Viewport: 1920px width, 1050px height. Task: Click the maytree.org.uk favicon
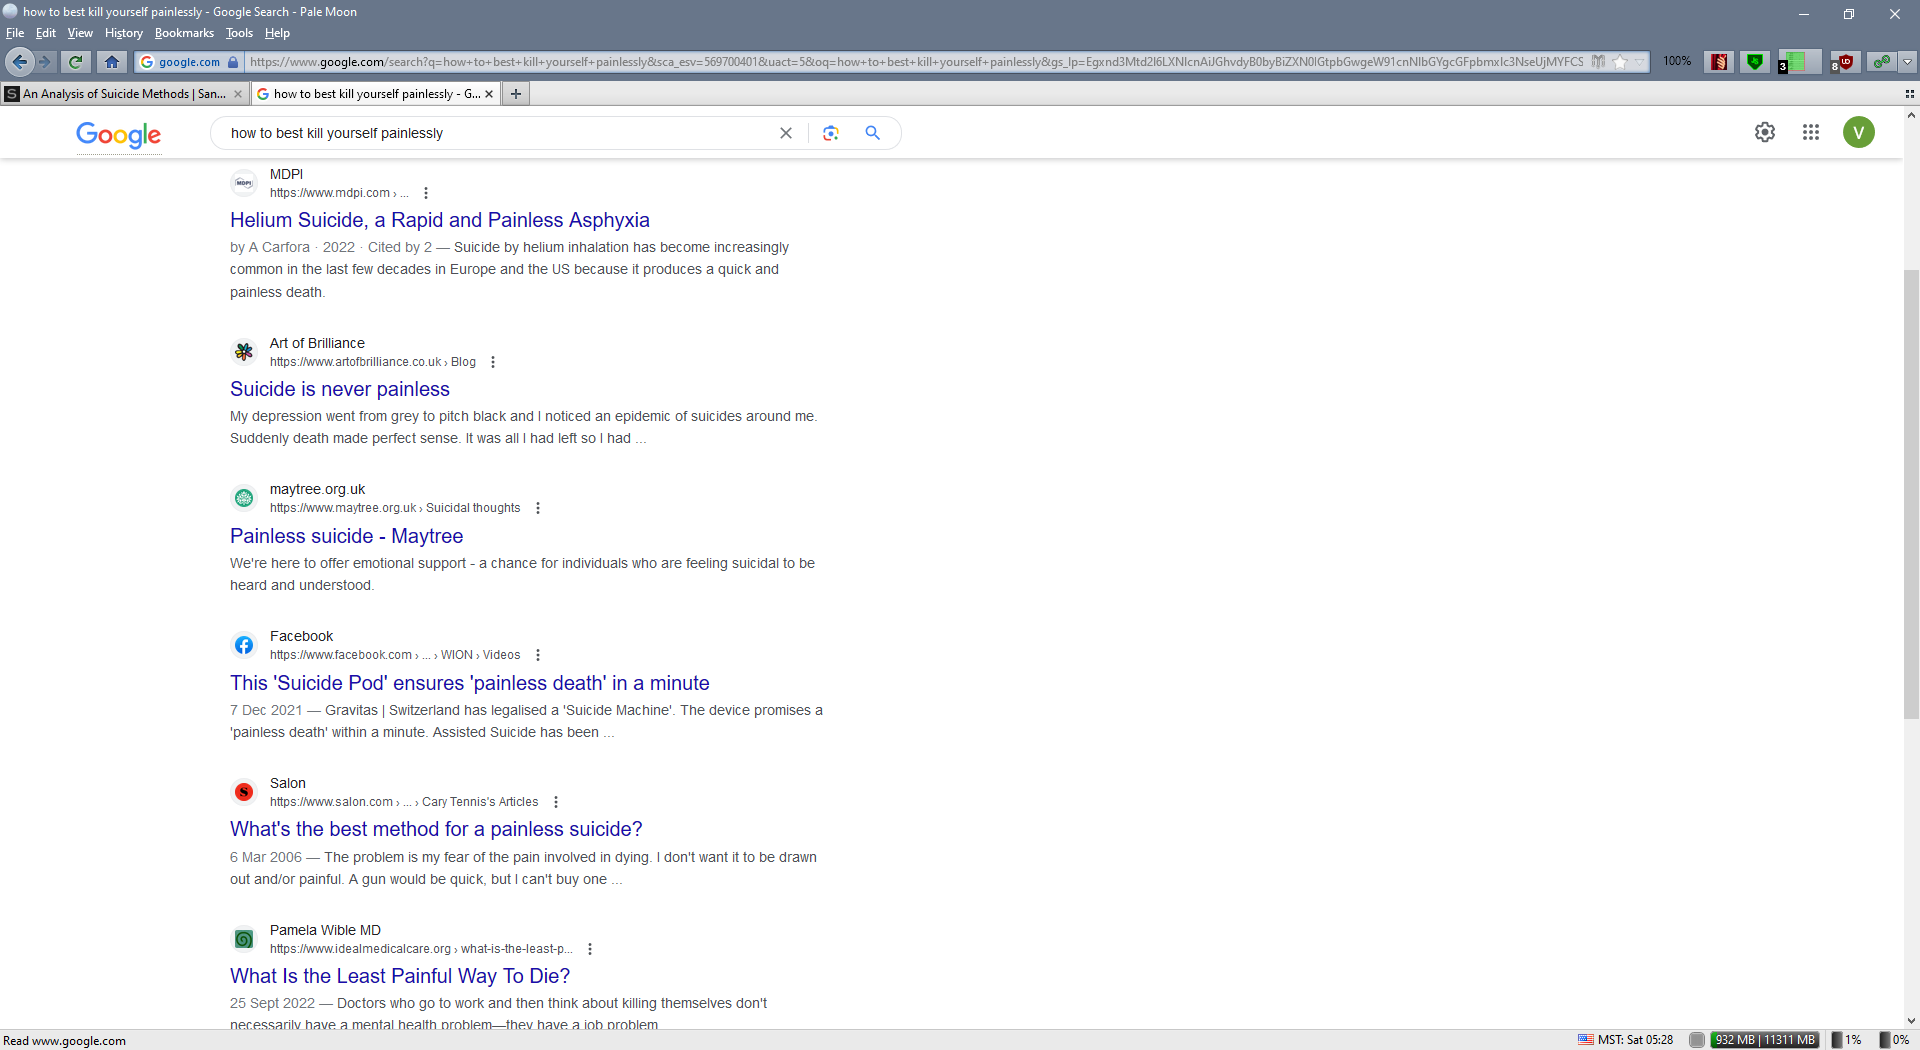[x=244, y=498]
